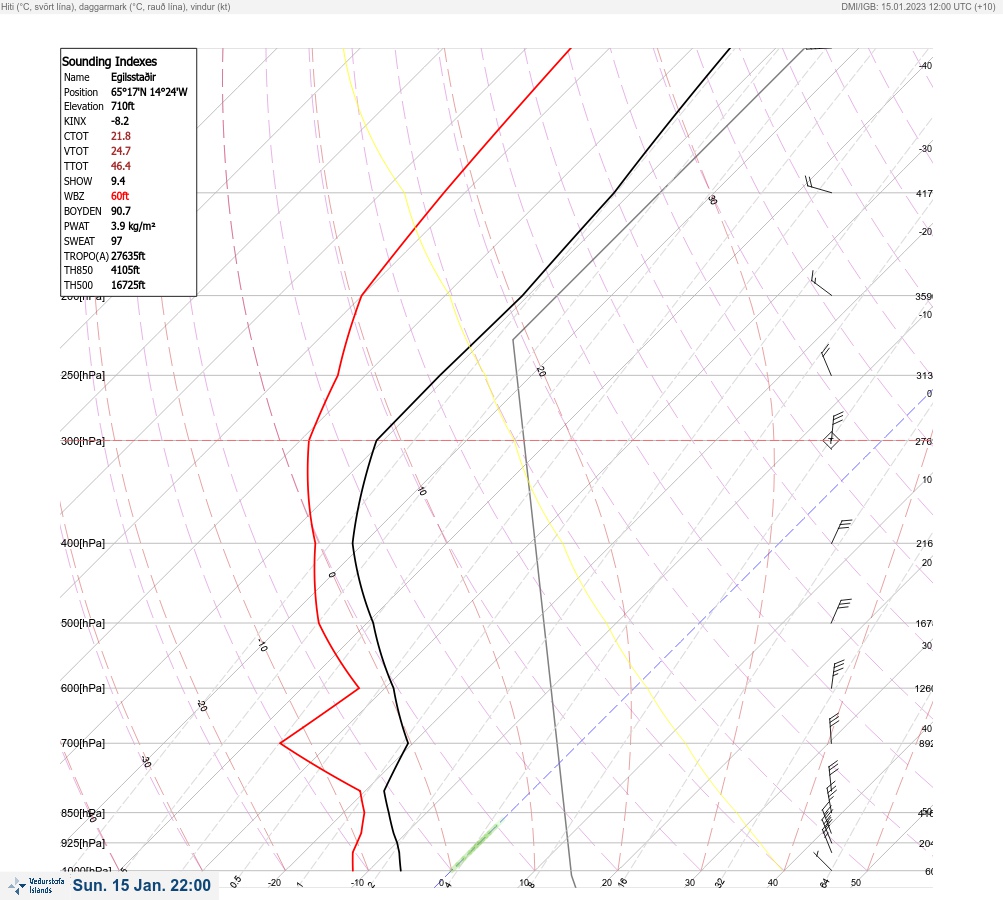The image size is (1003, 900).
Task: Select the wind barb at 400 hPa level
Action: point(841,532)
